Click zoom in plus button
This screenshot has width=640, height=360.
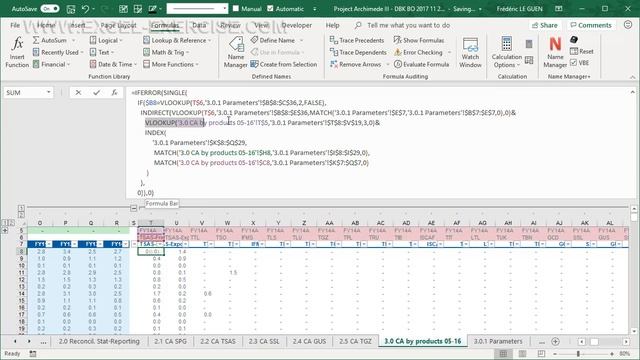(612, 353)
